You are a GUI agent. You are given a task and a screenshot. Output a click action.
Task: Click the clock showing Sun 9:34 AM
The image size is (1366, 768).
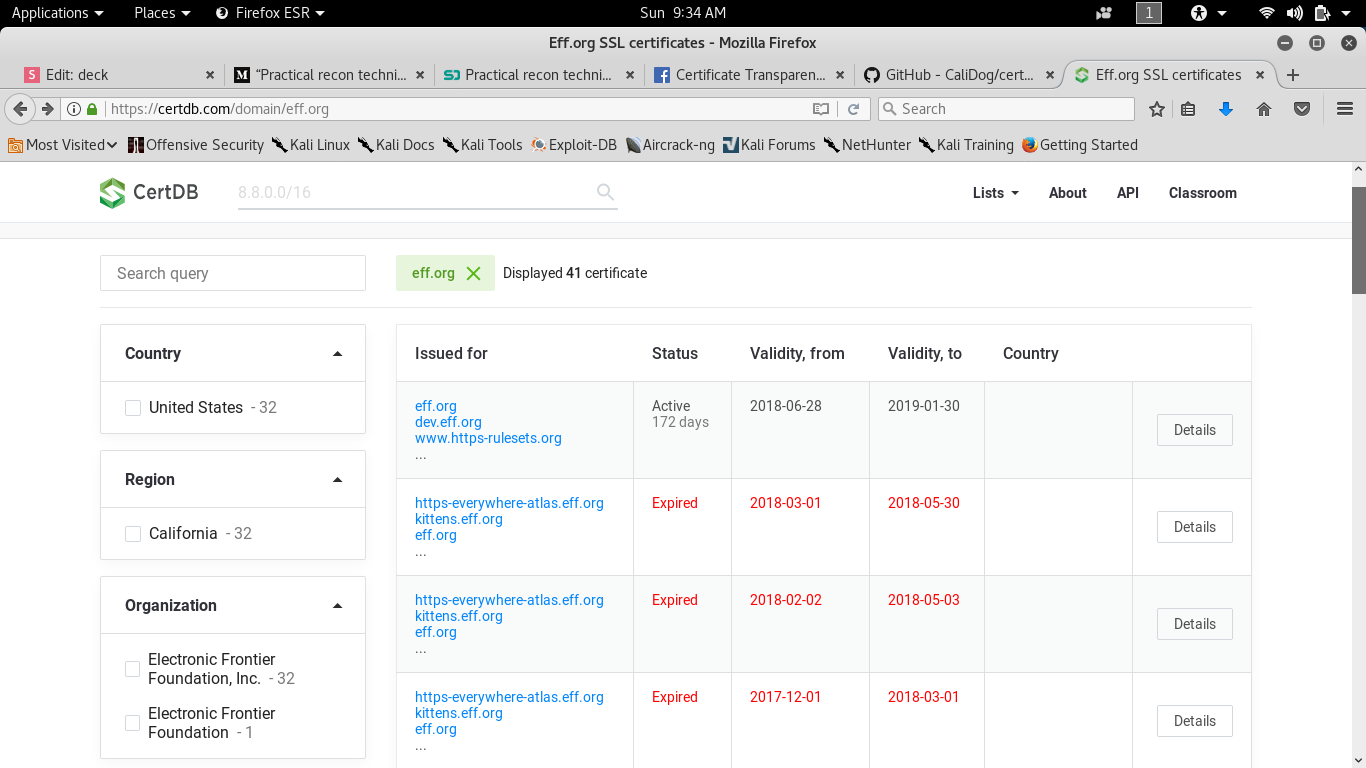683,13
